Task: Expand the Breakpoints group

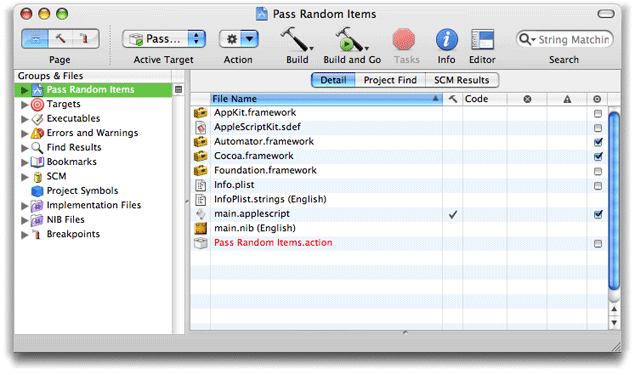Action: pos(24,235)
